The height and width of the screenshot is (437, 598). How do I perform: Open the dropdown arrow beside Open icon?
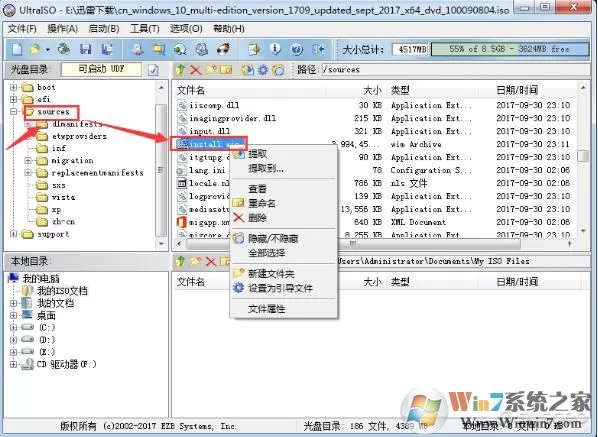point(48,50)
